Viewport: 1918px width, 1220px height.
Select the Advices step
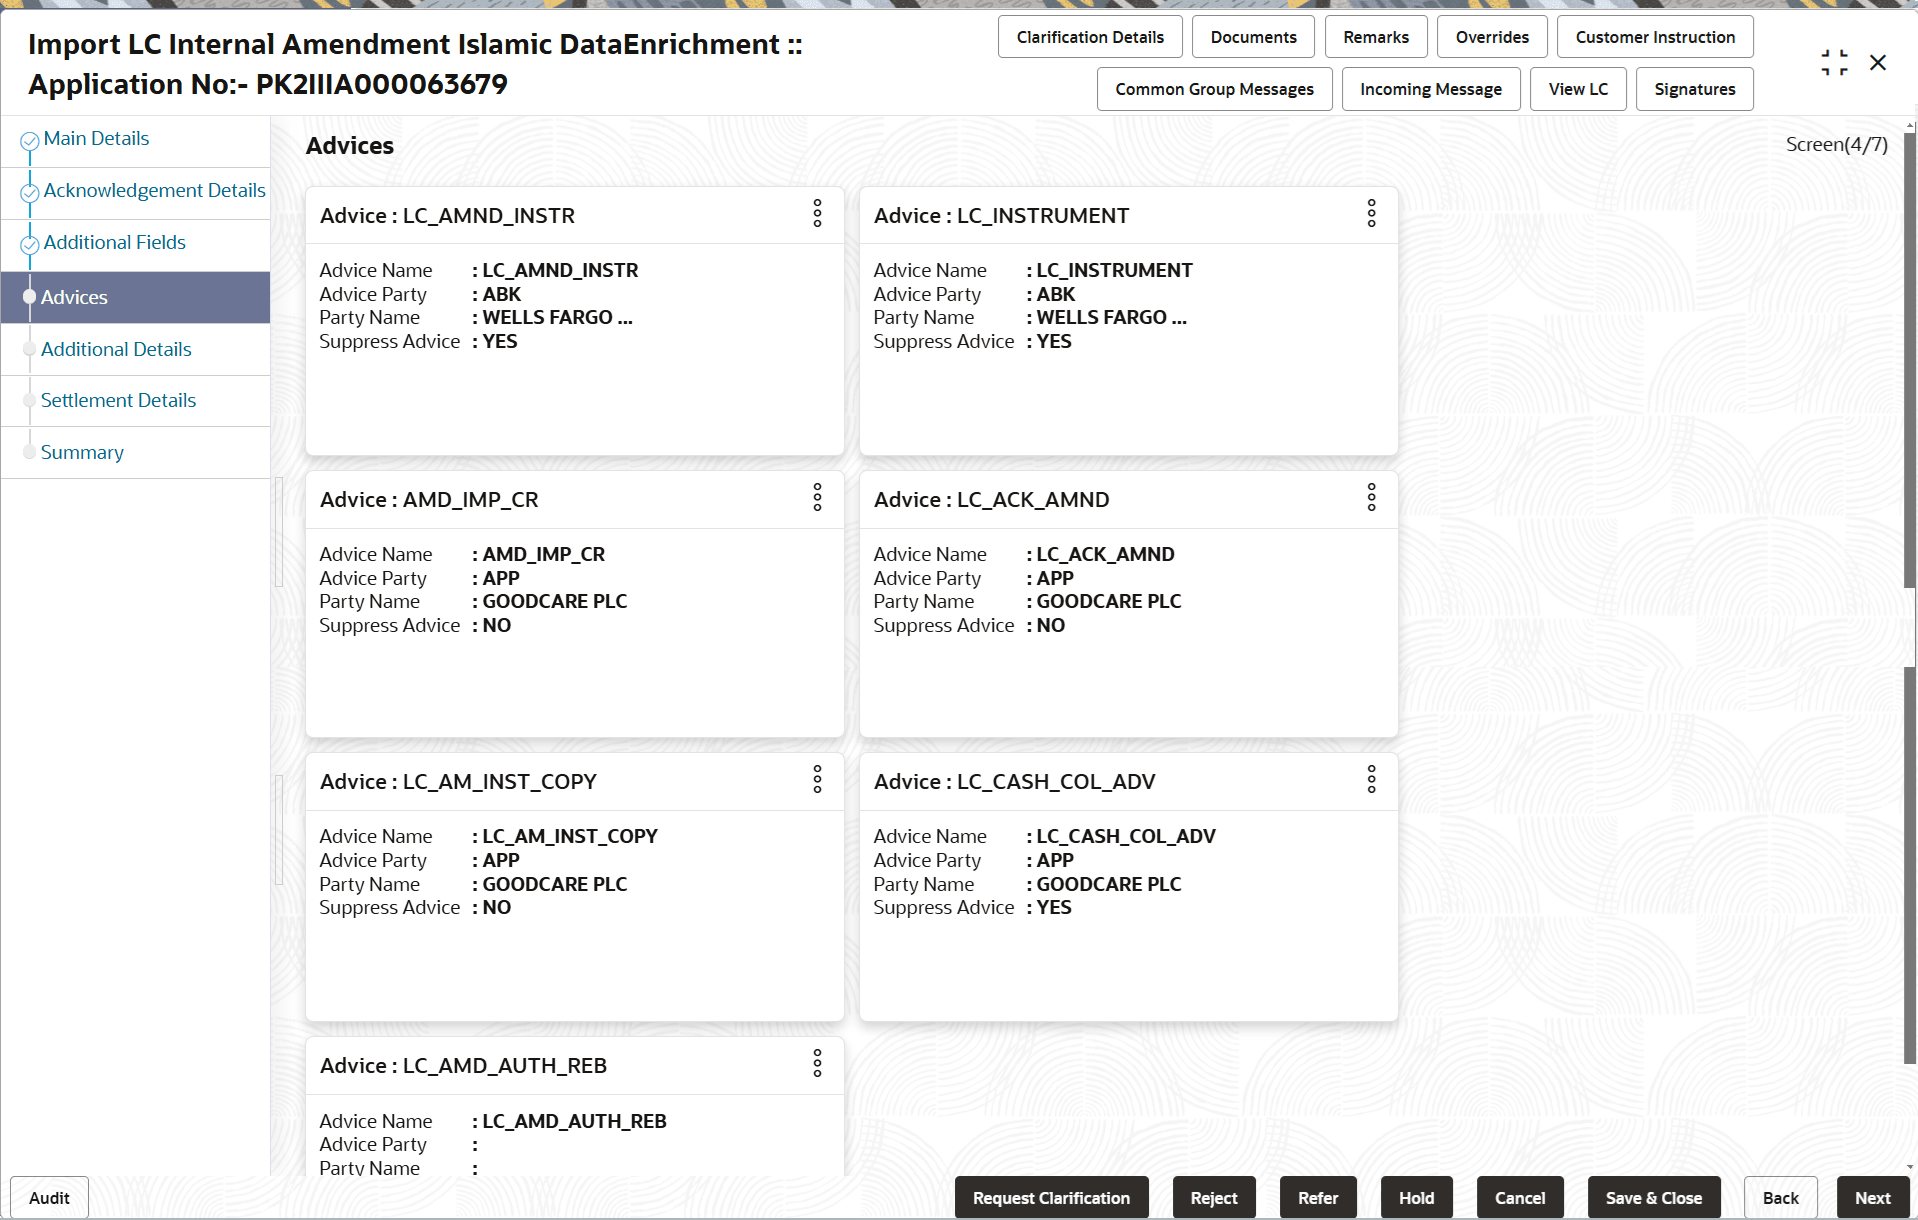coord(135,297)
